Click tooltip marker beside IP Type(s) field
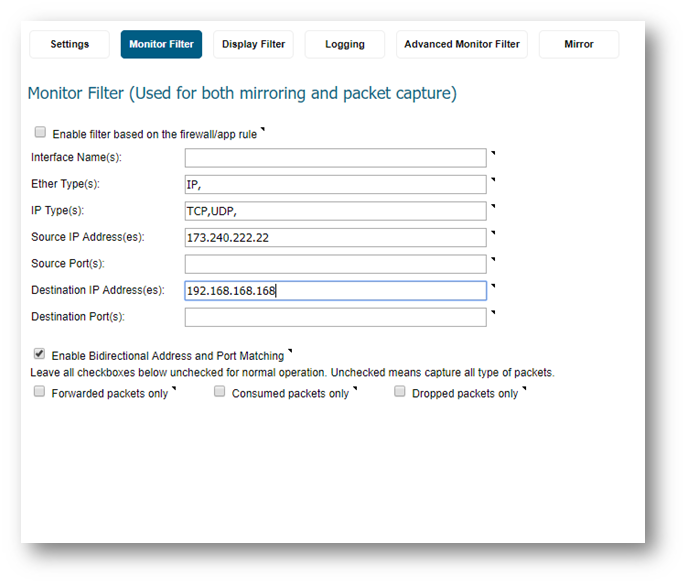The width and height of the screenshot is (687, 585). click(x=493, y=206)
